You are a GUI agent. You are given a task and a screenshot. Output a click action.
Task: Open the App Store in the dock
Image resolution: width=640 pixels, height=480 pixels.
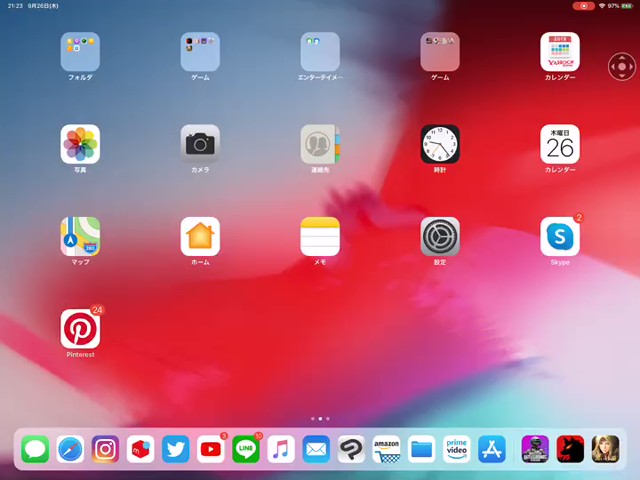pyautogui.click(x=491, y=449)
